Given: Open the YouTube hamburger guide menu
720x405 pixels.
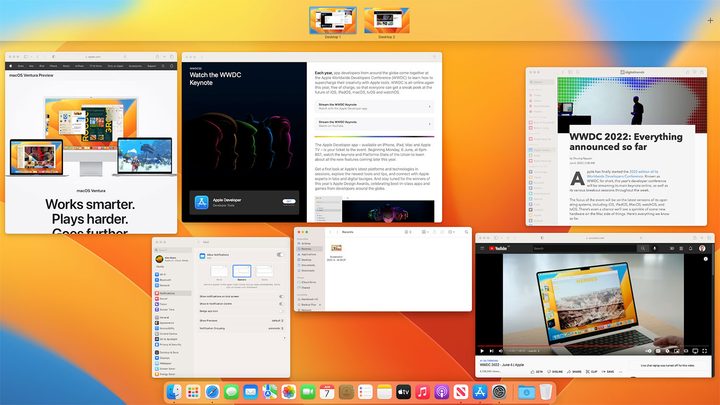Looking at the screenshot, I should tap(482, 248).
